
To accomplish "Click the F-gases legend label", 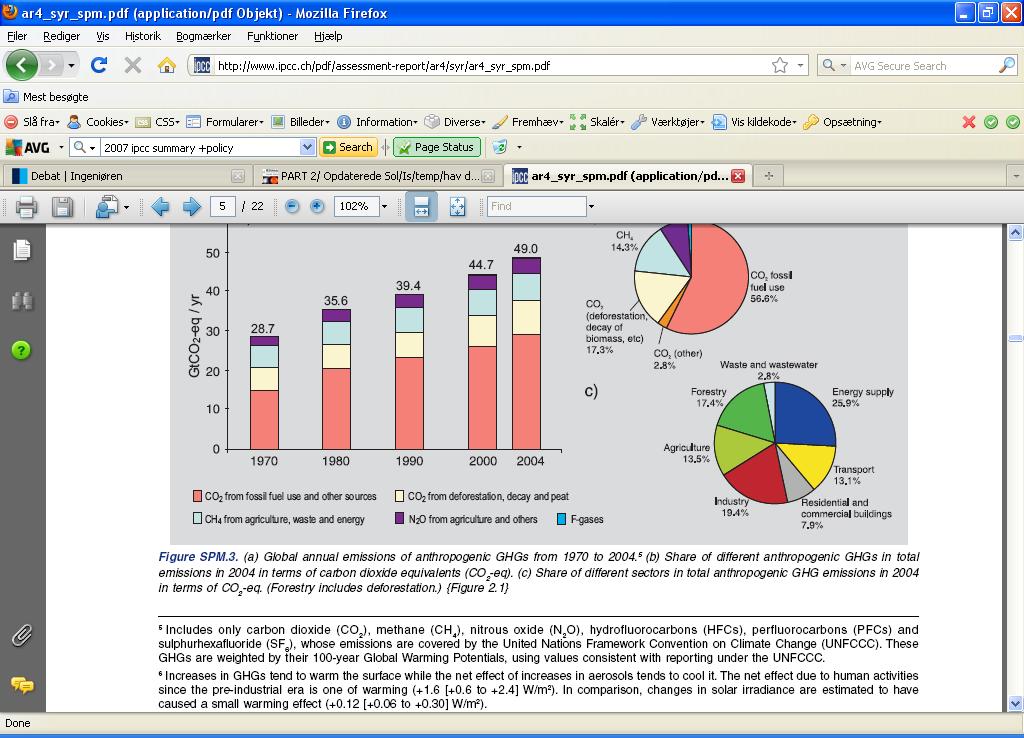I will pos(587,519).
